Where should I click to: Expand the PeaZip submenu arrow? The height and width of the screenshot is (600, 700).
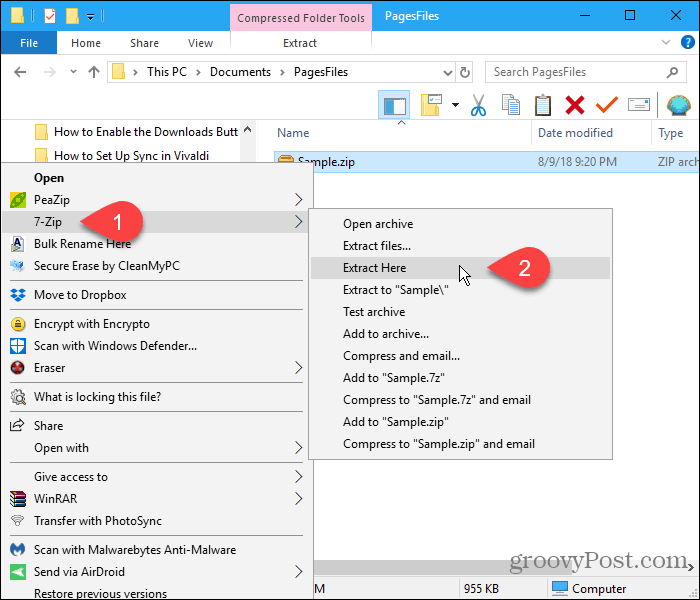click(299, 200)
